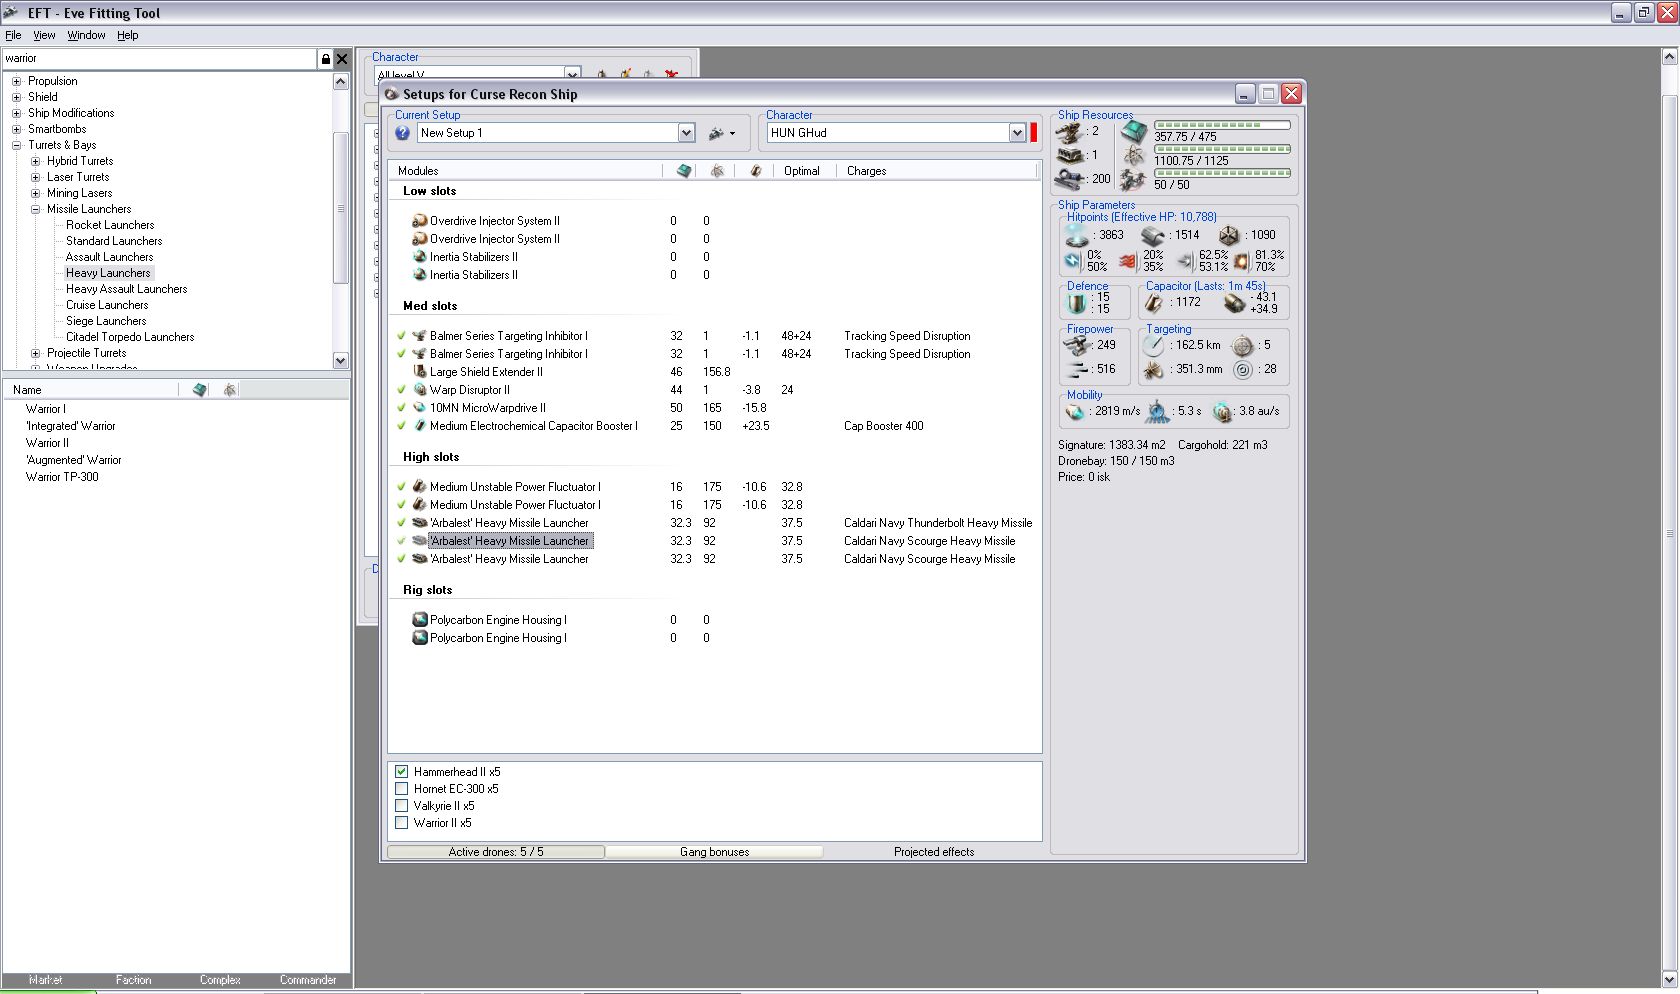Switch to the Faction tab

(x=133, y=980)
